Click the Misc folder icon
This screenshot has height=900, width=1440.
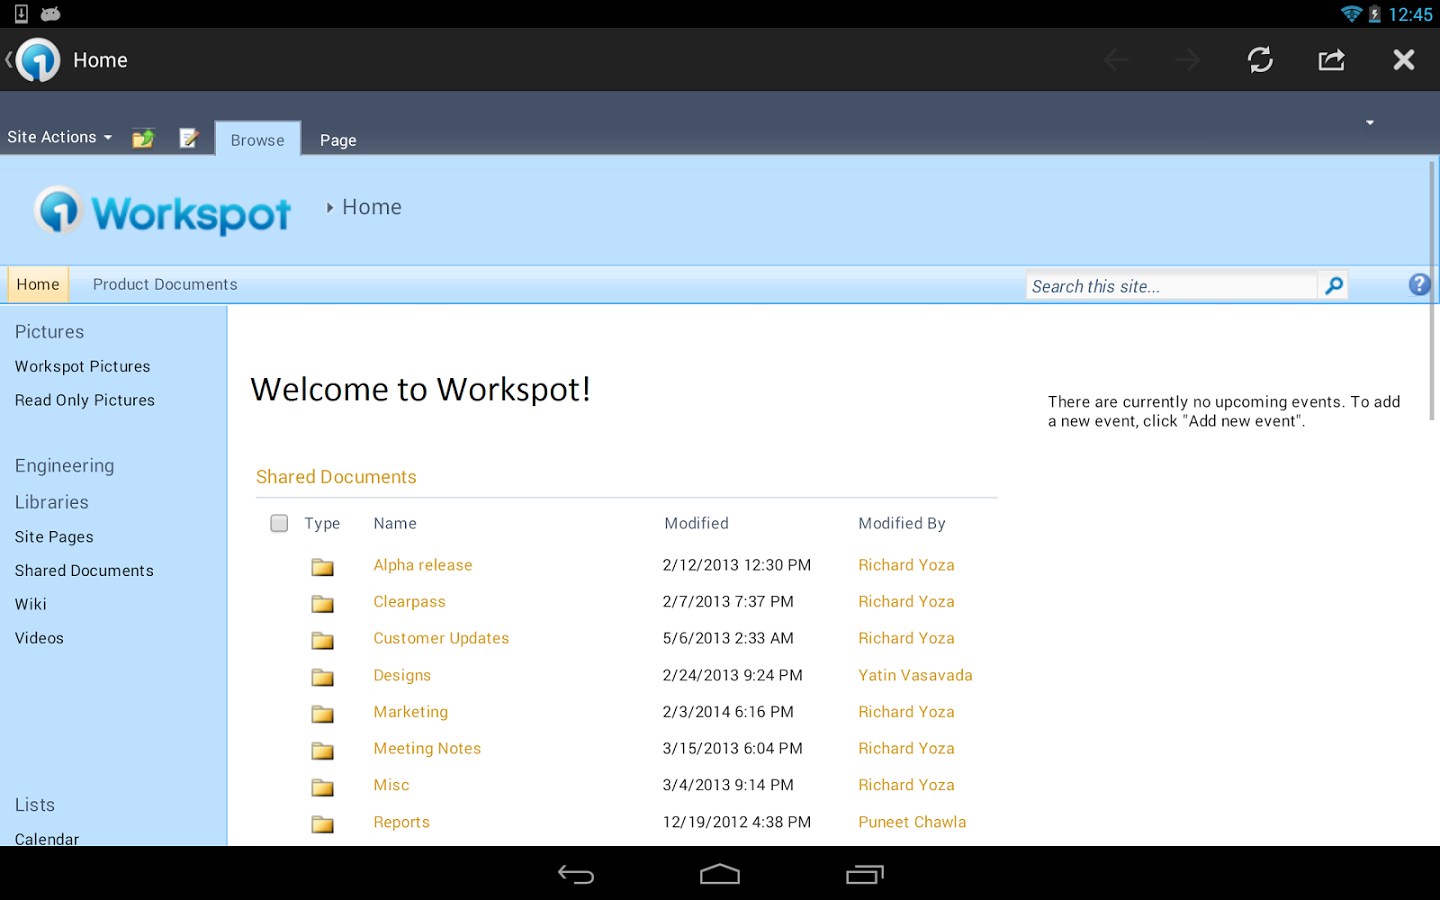322,787
